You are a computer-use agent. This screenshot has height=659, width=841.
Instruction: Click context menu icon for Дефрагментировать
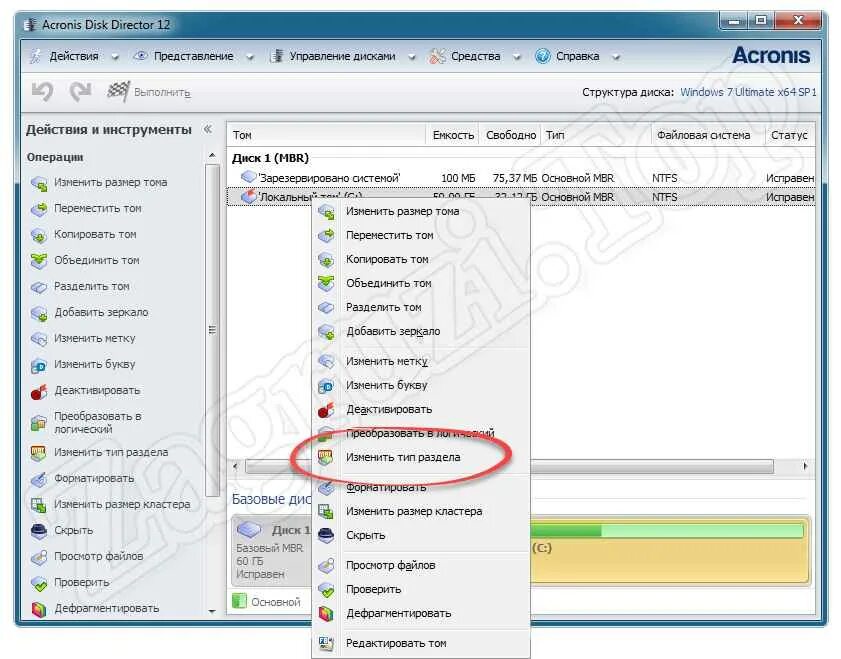click(326, 613)
